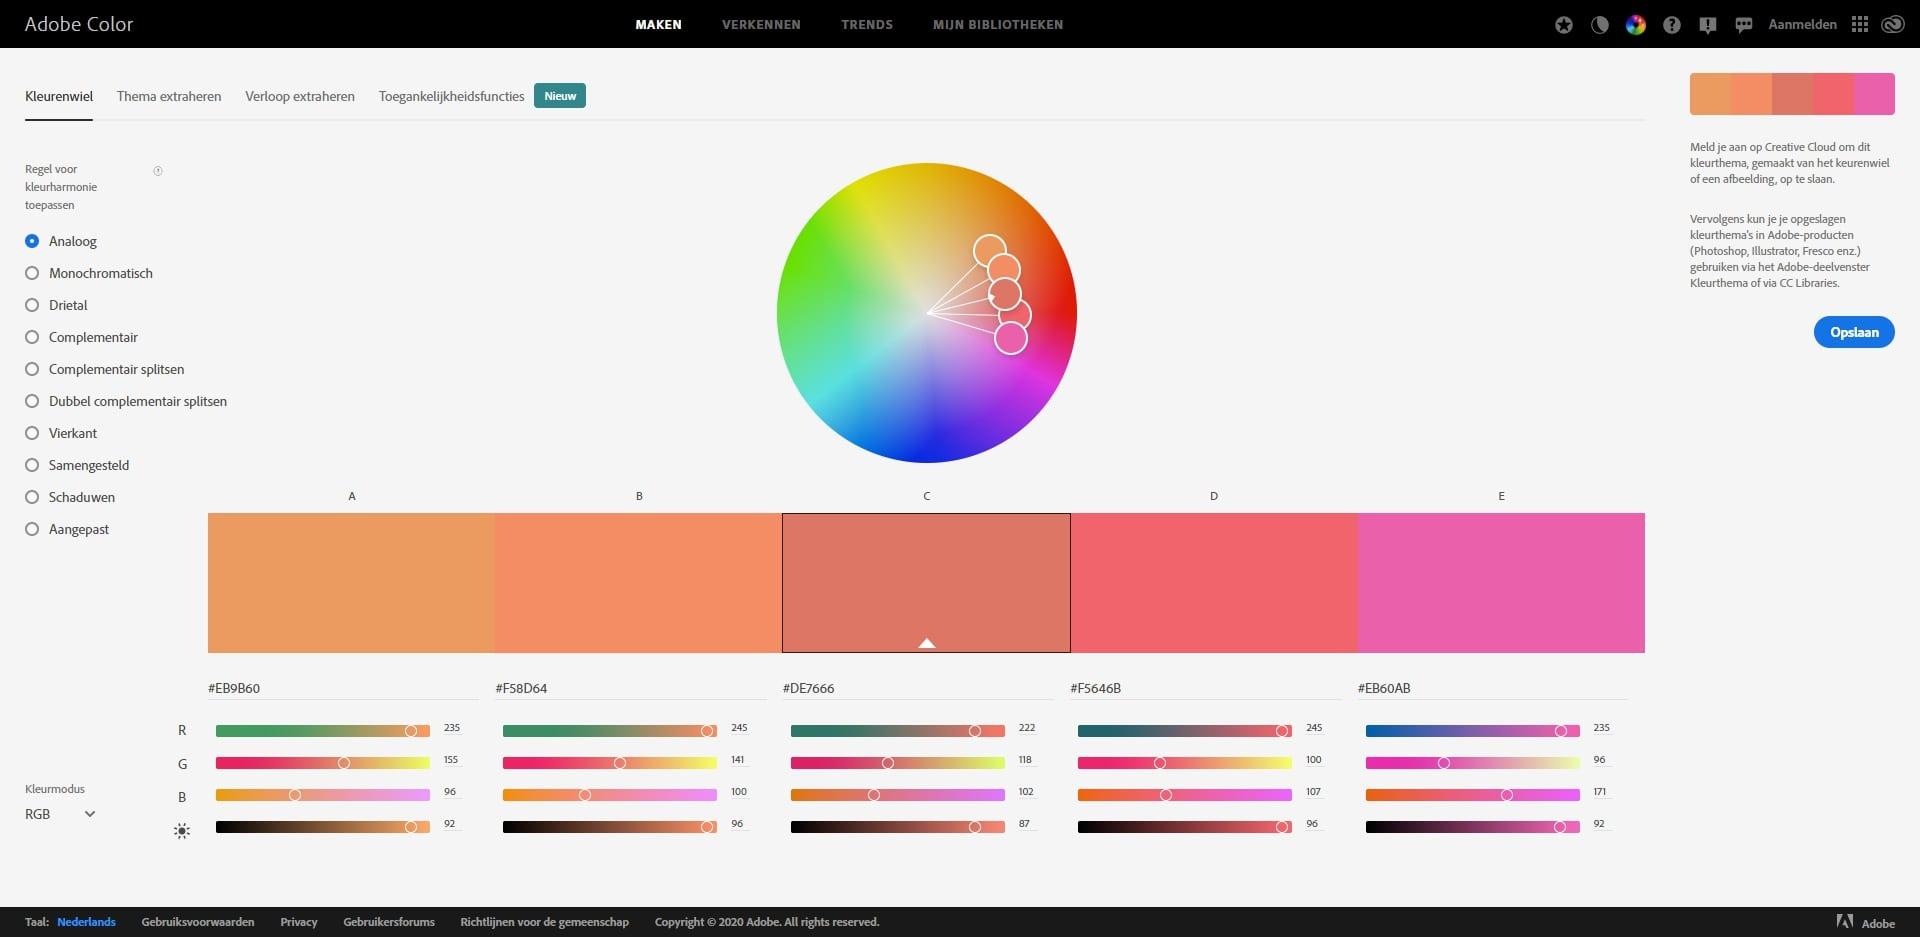Image resolution: width=1920 pixels, height=937 pixels.
Task: Click the #DE7666 hex field
Action: [x=918, y=688]
